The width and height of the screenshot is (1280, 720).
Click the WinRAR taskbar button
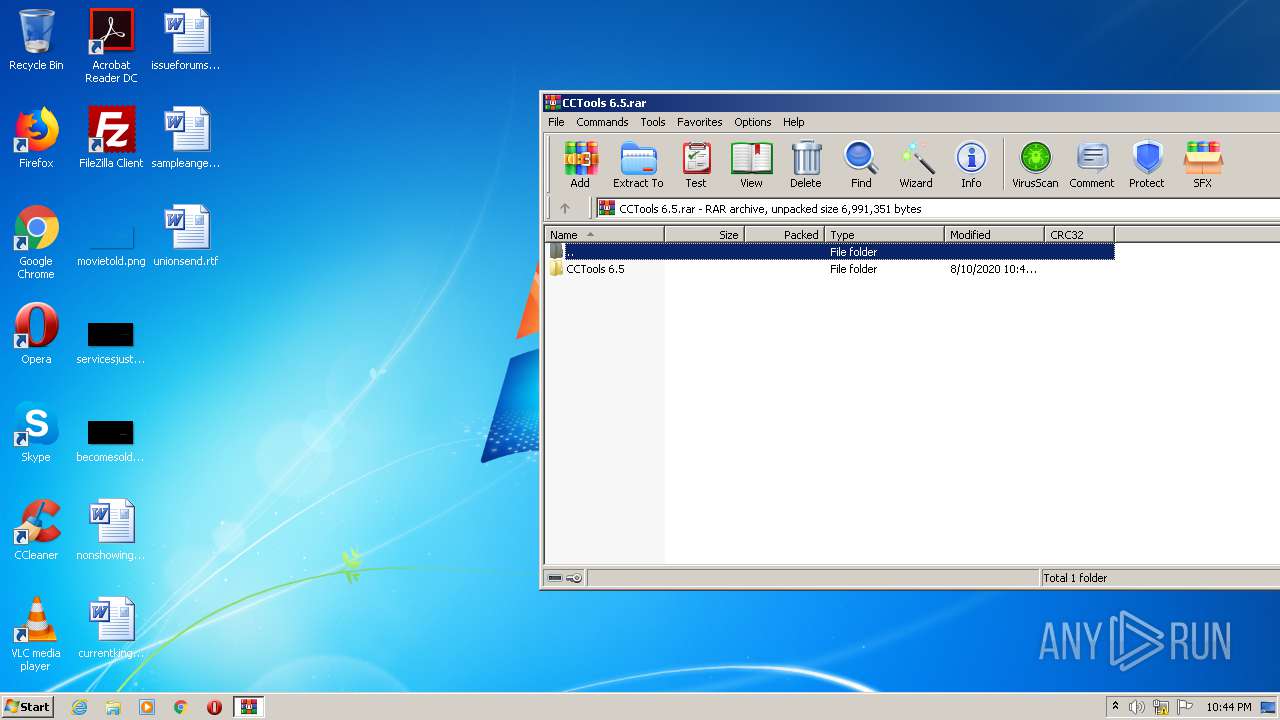[249, 707]
